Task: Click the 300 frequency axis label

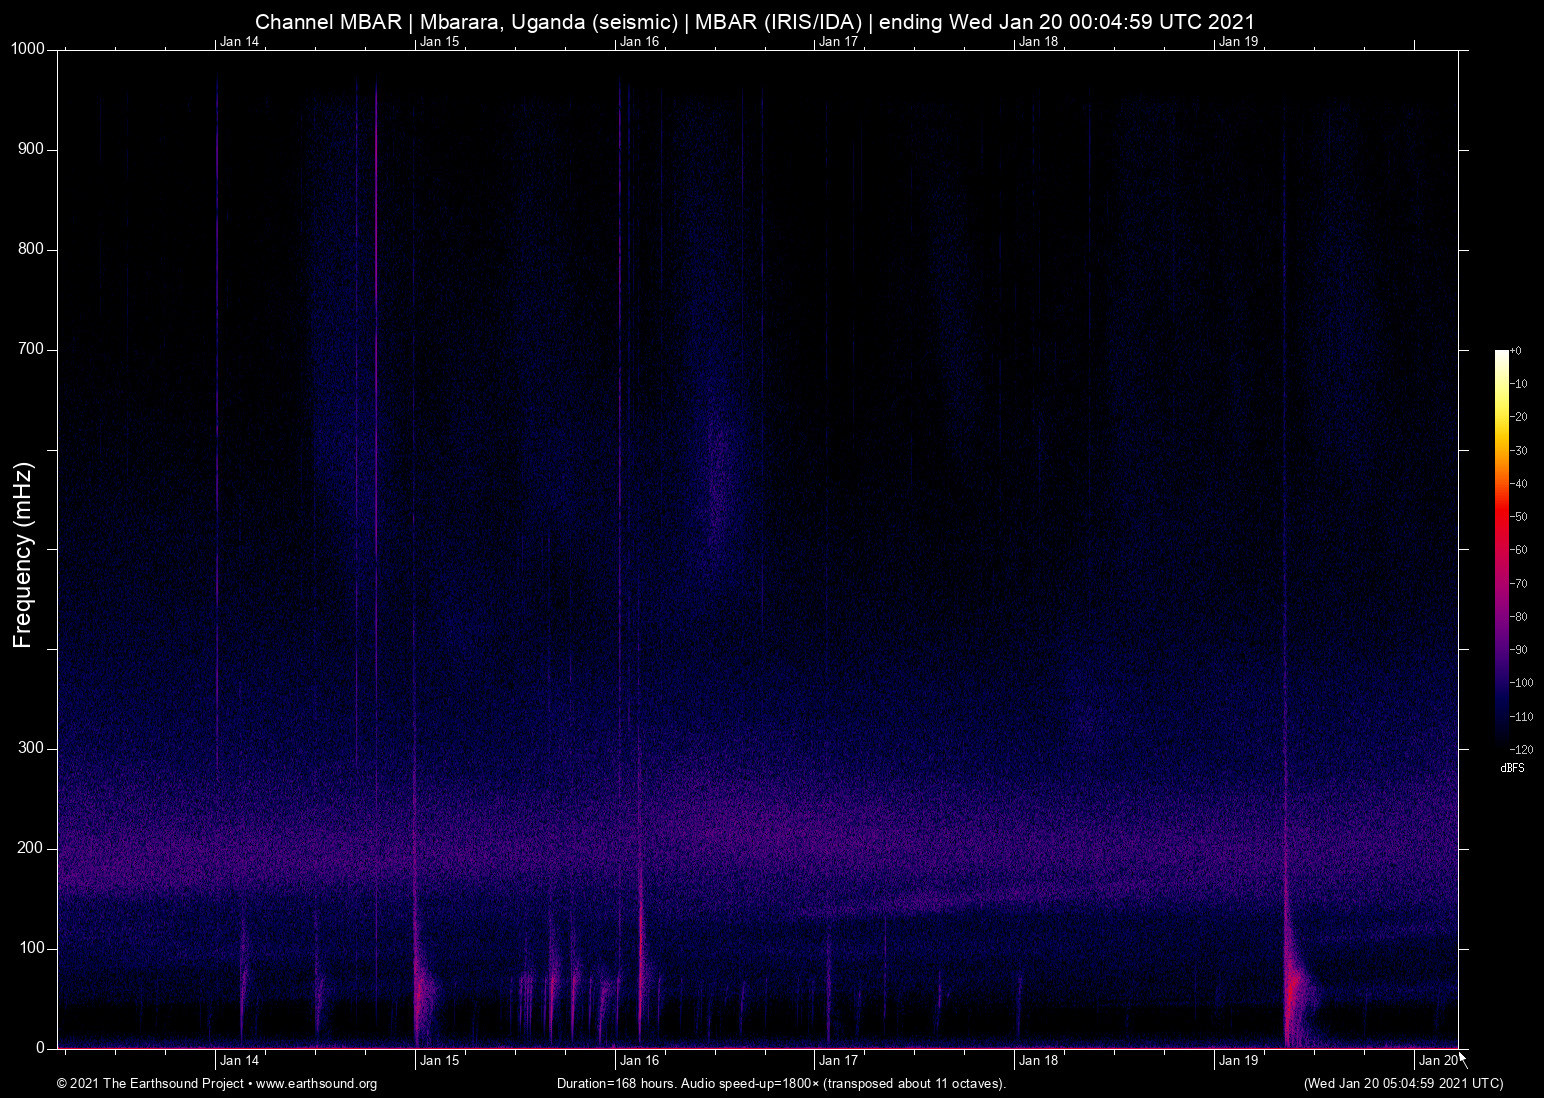Action: point(29,747)
